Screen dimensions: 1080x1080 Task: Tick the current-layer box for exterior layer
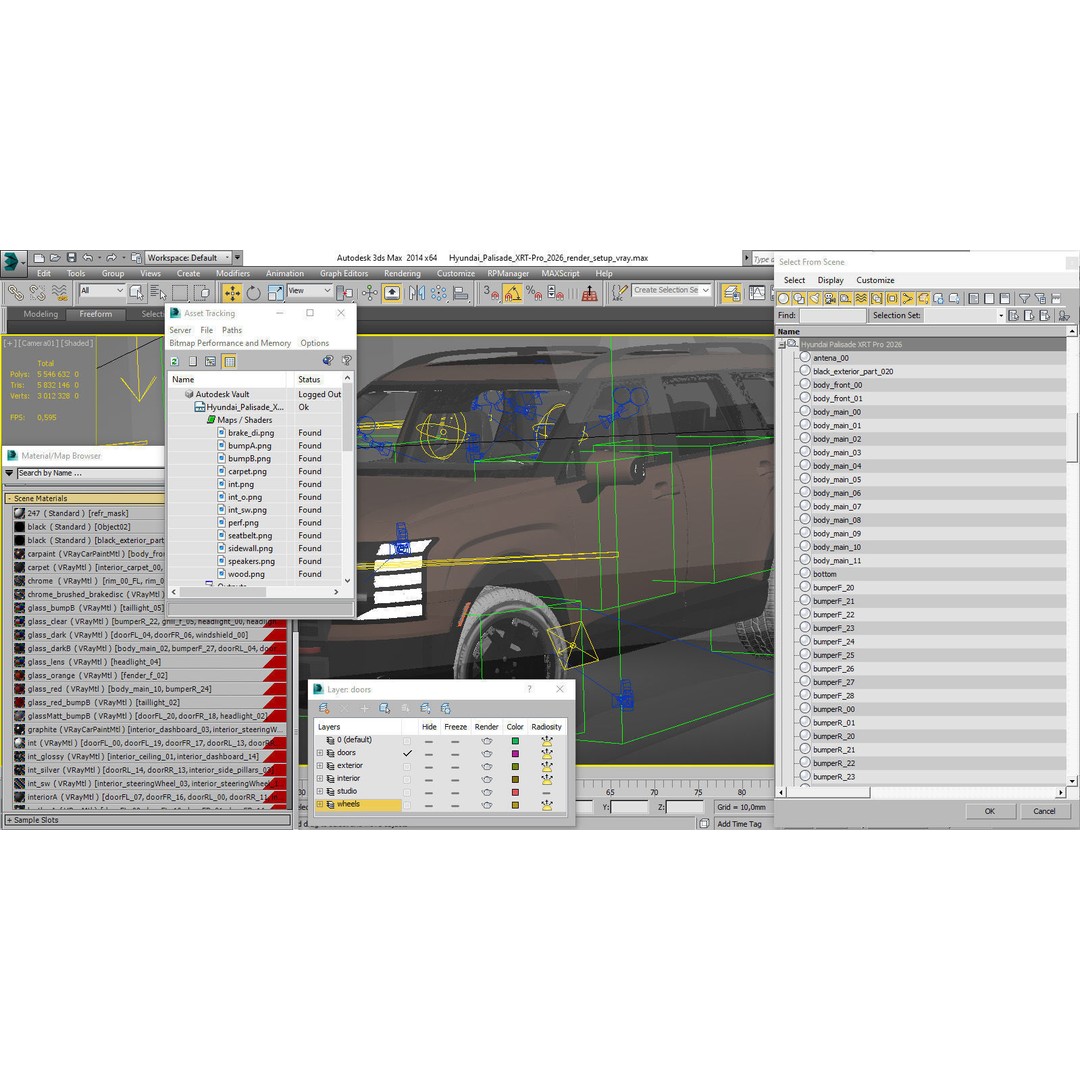pos(407,766)
